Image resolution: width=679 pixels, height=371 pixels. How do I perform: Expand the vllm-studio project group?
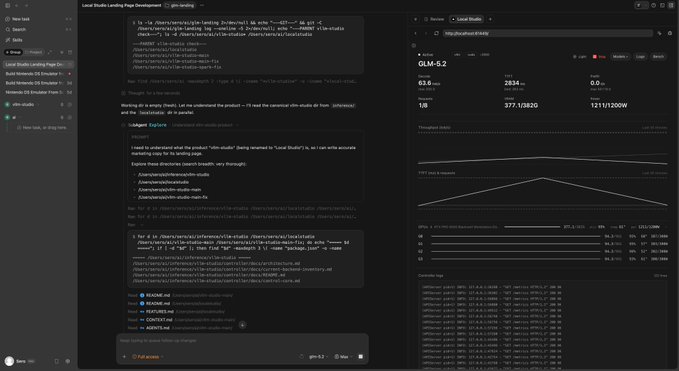23,104
